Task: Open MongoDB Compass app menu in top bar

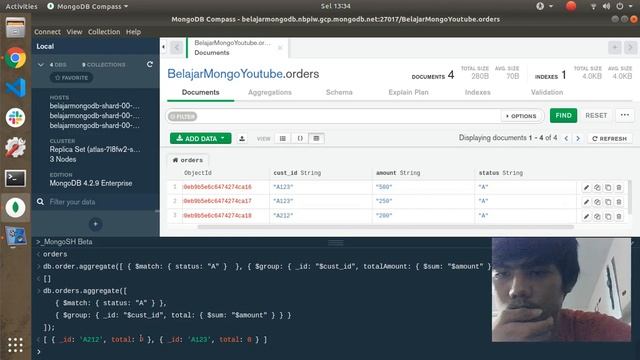Action: pos(88,6)
